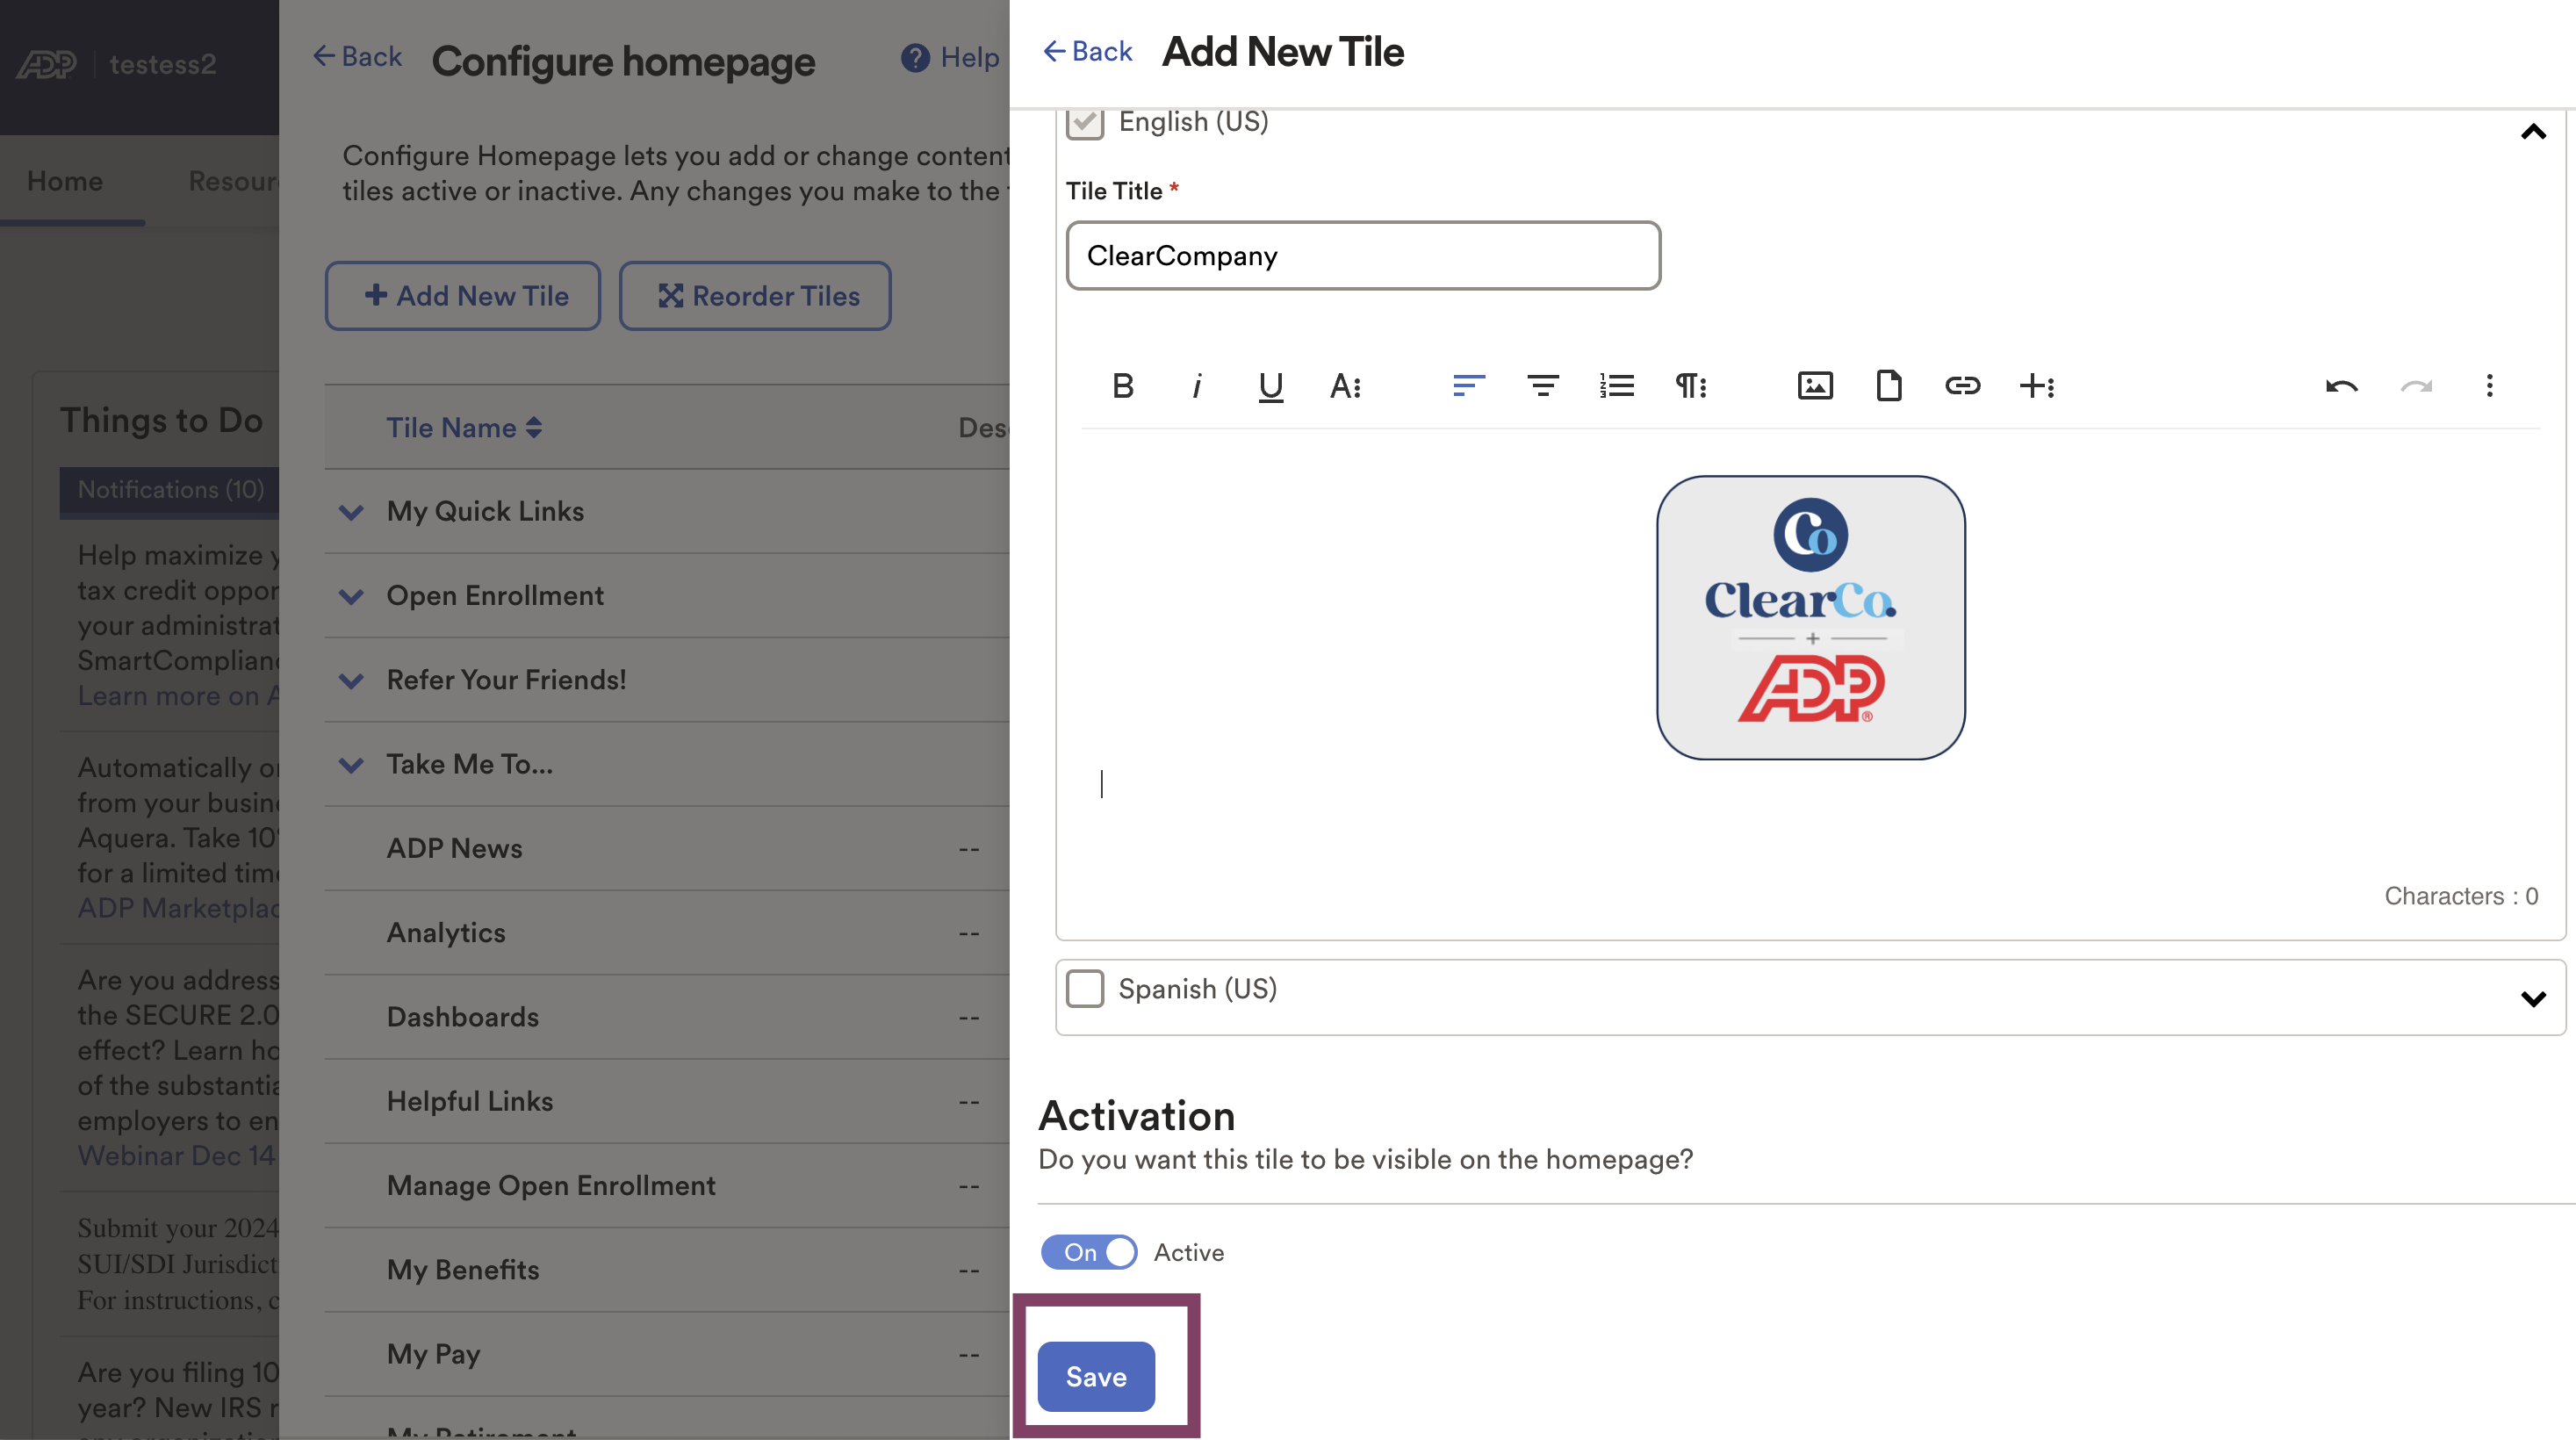2576x1440 pixels.
Task: Open paragraph format options icon
Action: (x=1690, y=386)
